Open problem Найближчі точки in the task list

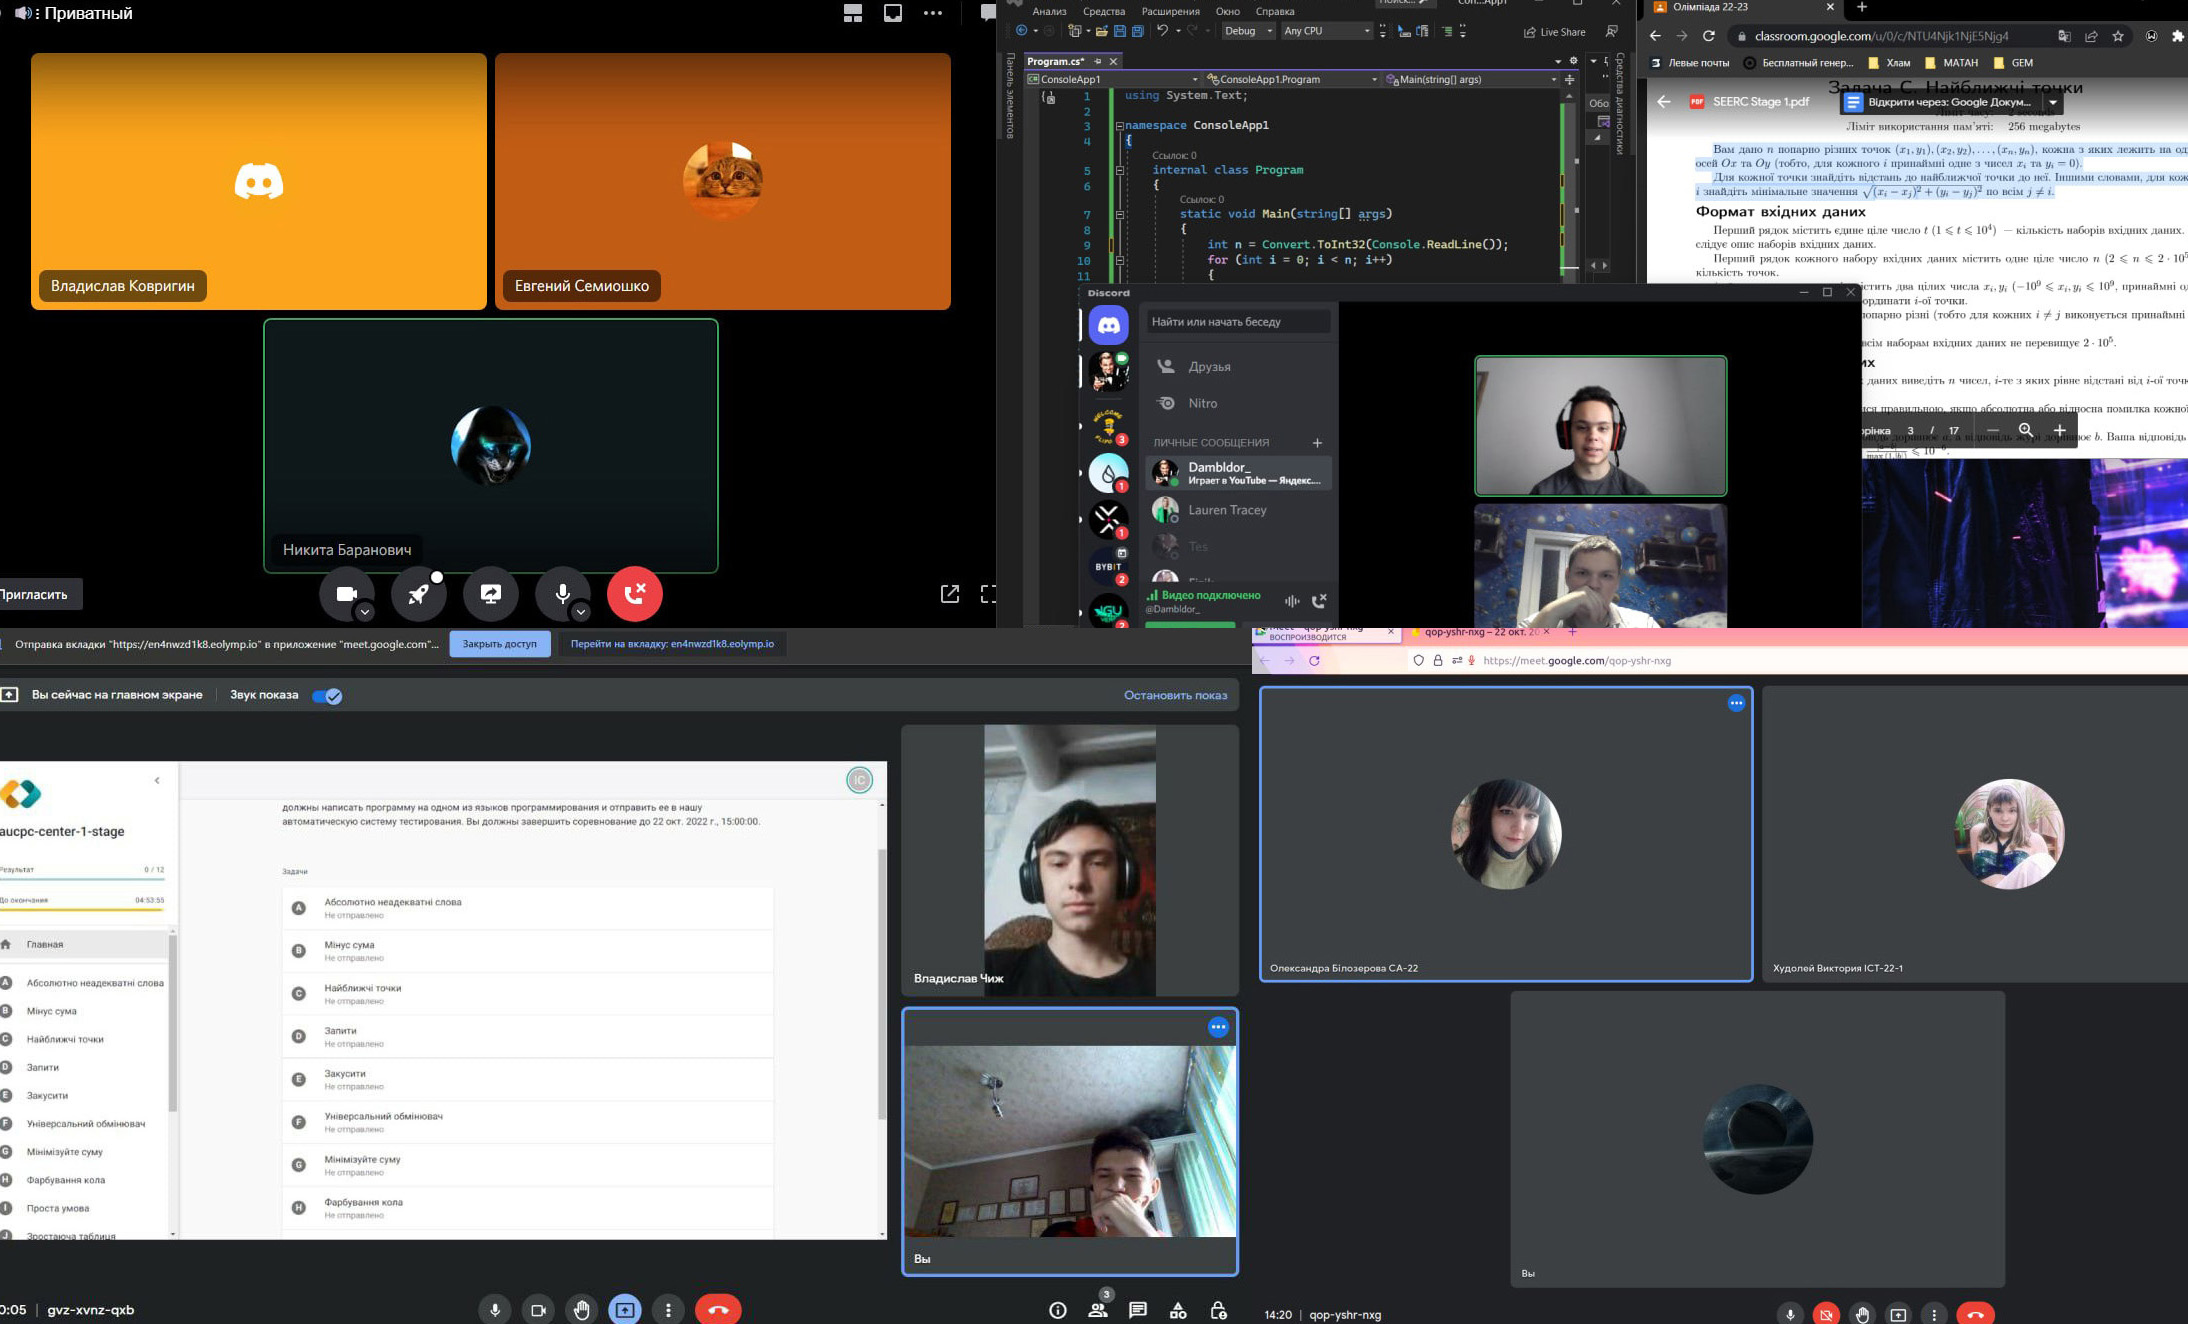(527, 994)
